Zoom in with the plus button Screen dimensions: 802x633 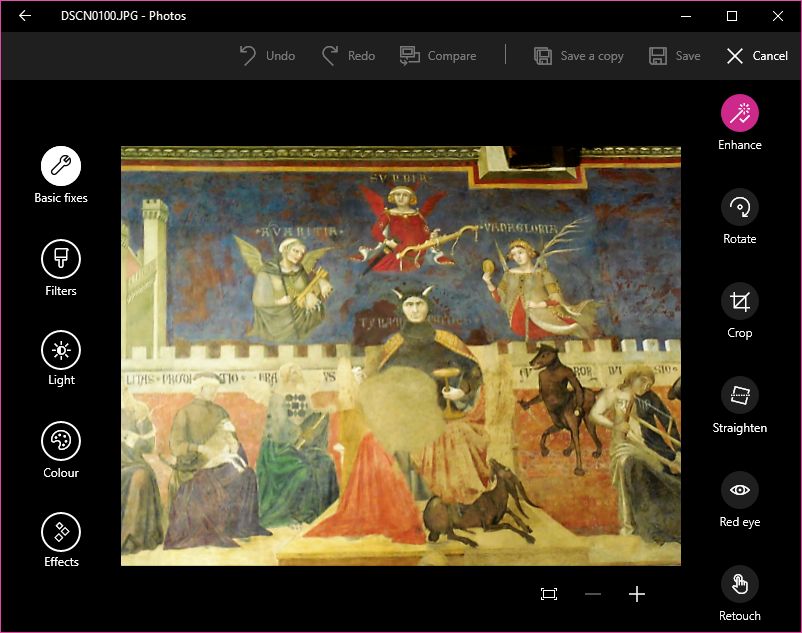(x=637, y=594)
